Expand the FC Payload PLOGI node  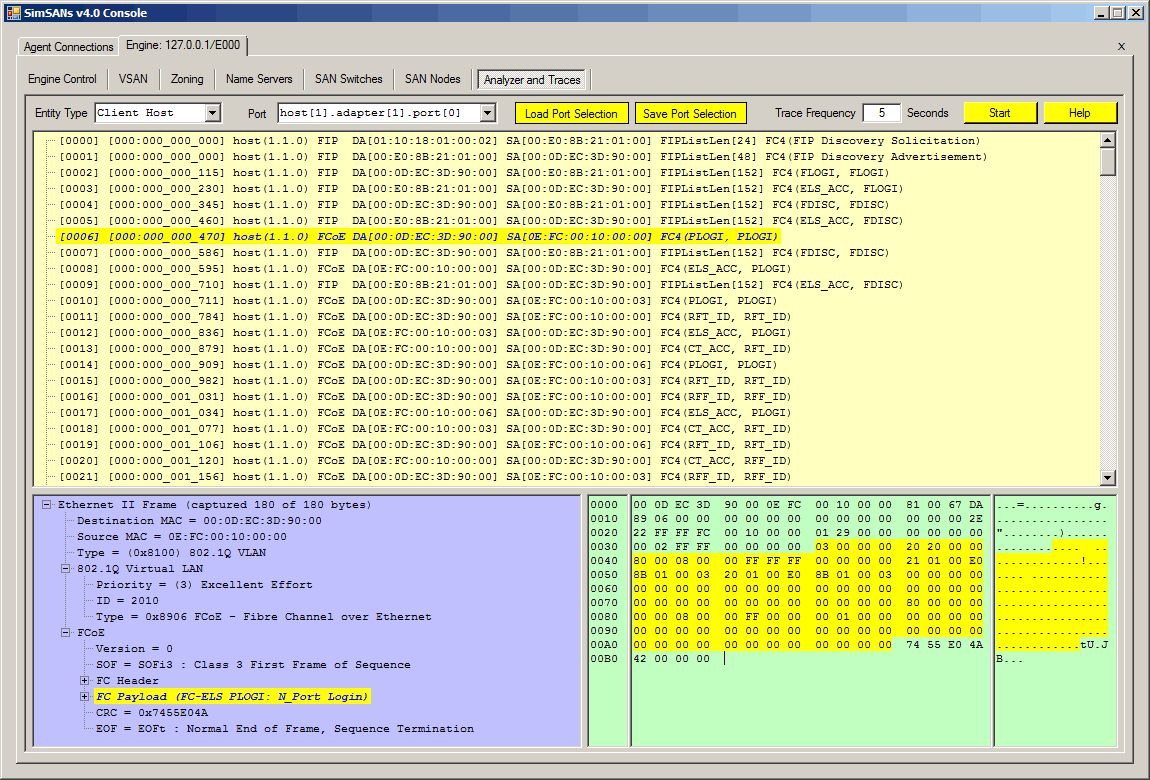pos(85,697)
